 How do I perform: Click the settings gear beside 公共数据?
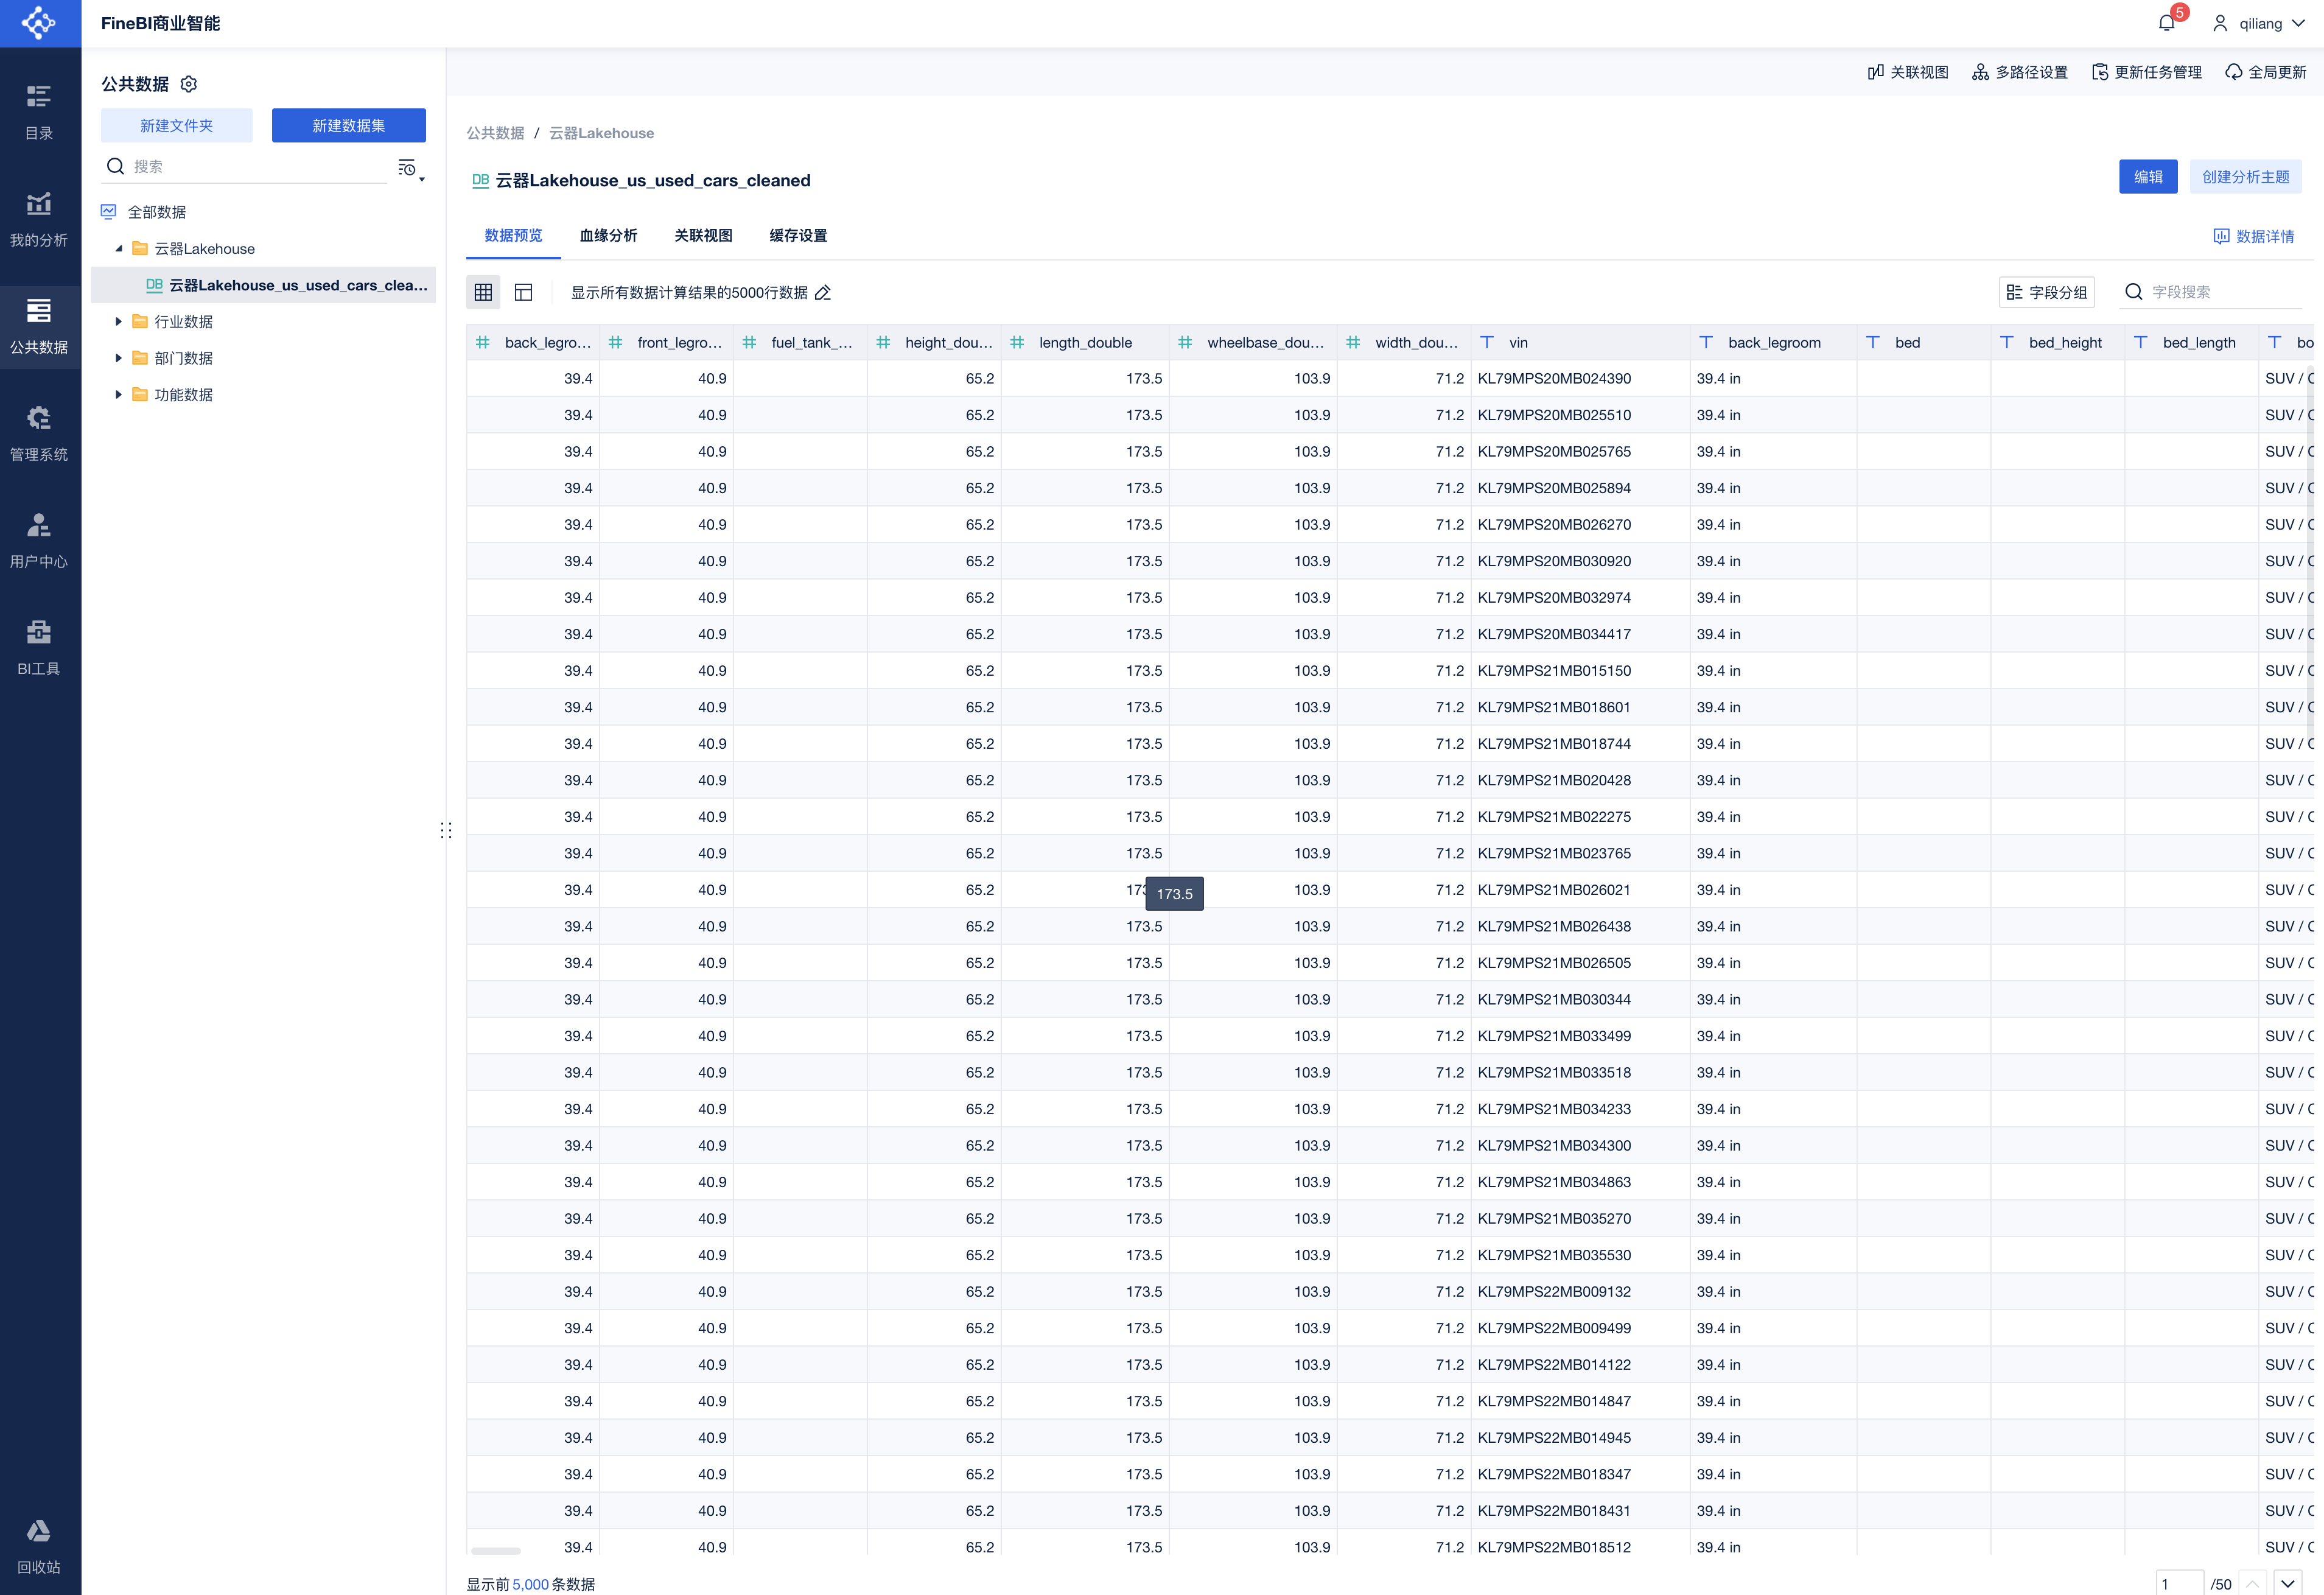point(188,84)
